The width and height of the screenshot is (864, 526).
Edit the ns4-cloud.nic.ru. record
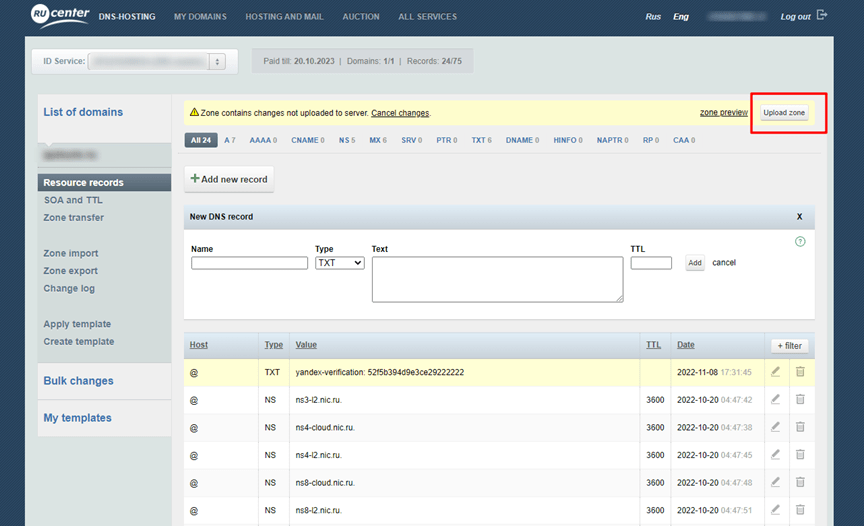(x=775, y=427)
